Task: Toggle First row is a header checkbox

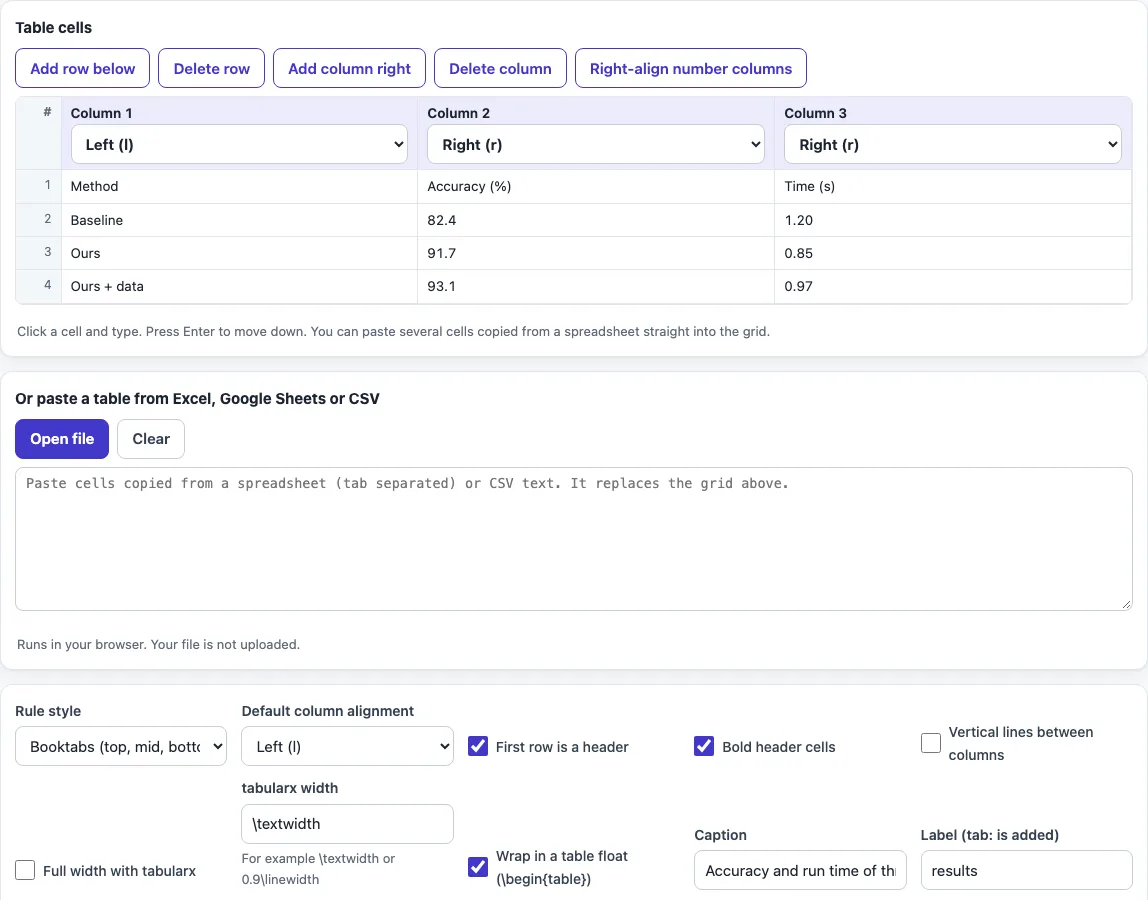Action: [478, 746]
